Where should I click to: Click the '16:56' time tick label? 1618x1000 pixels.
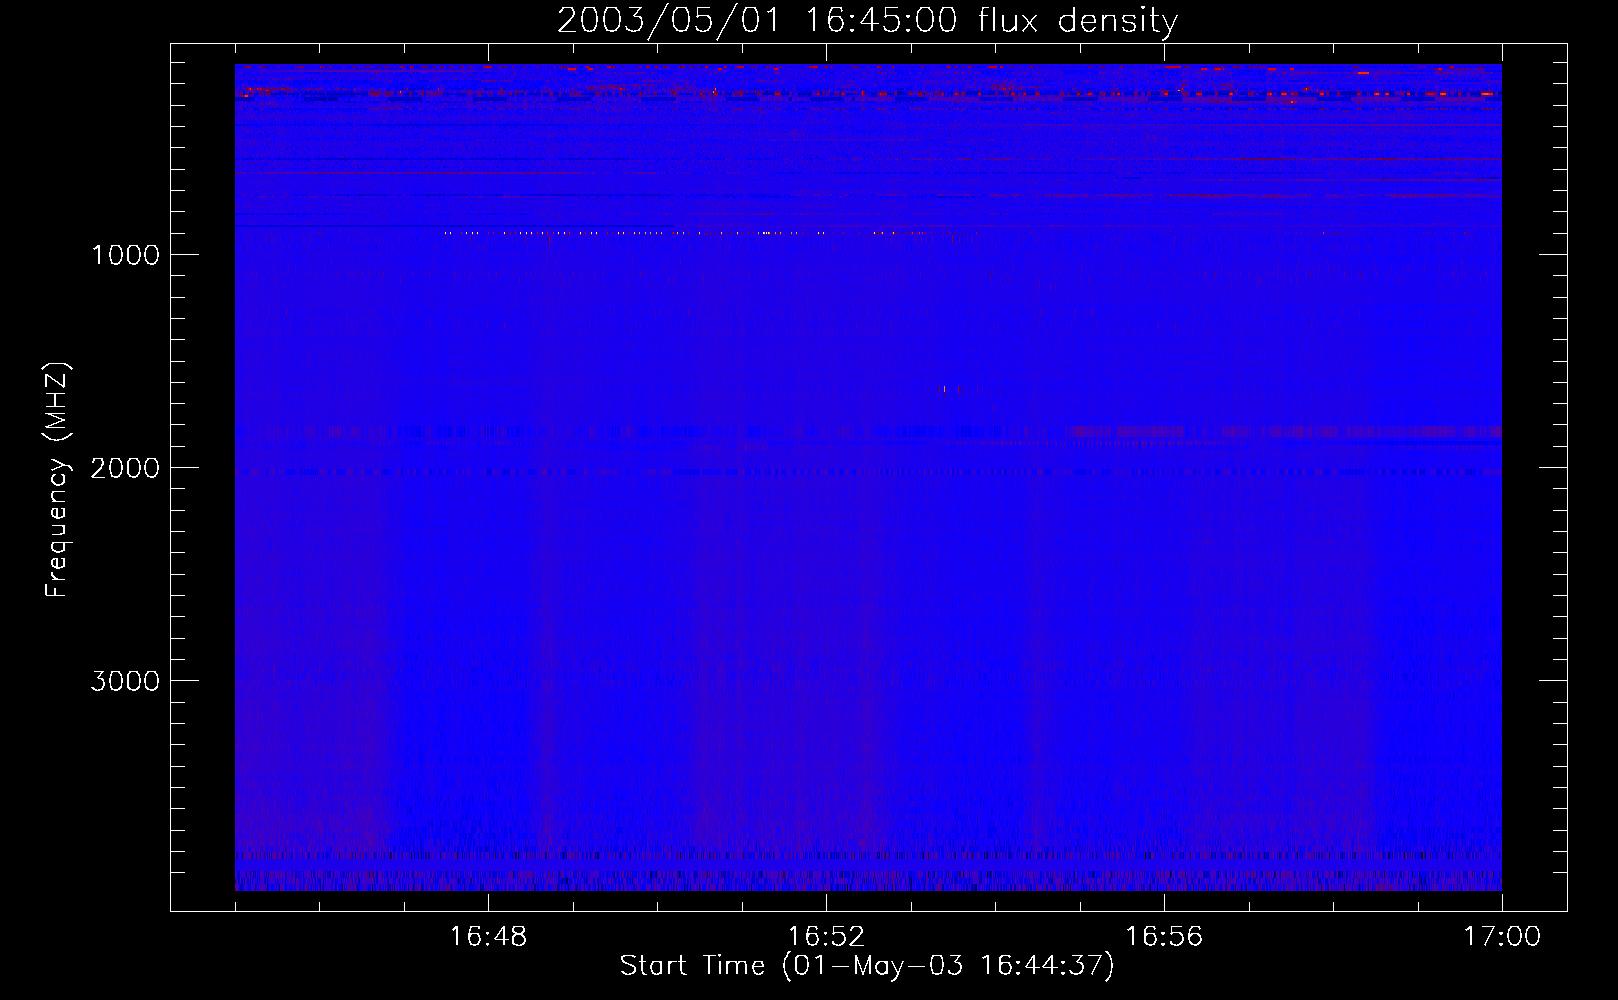(1164, 937)
